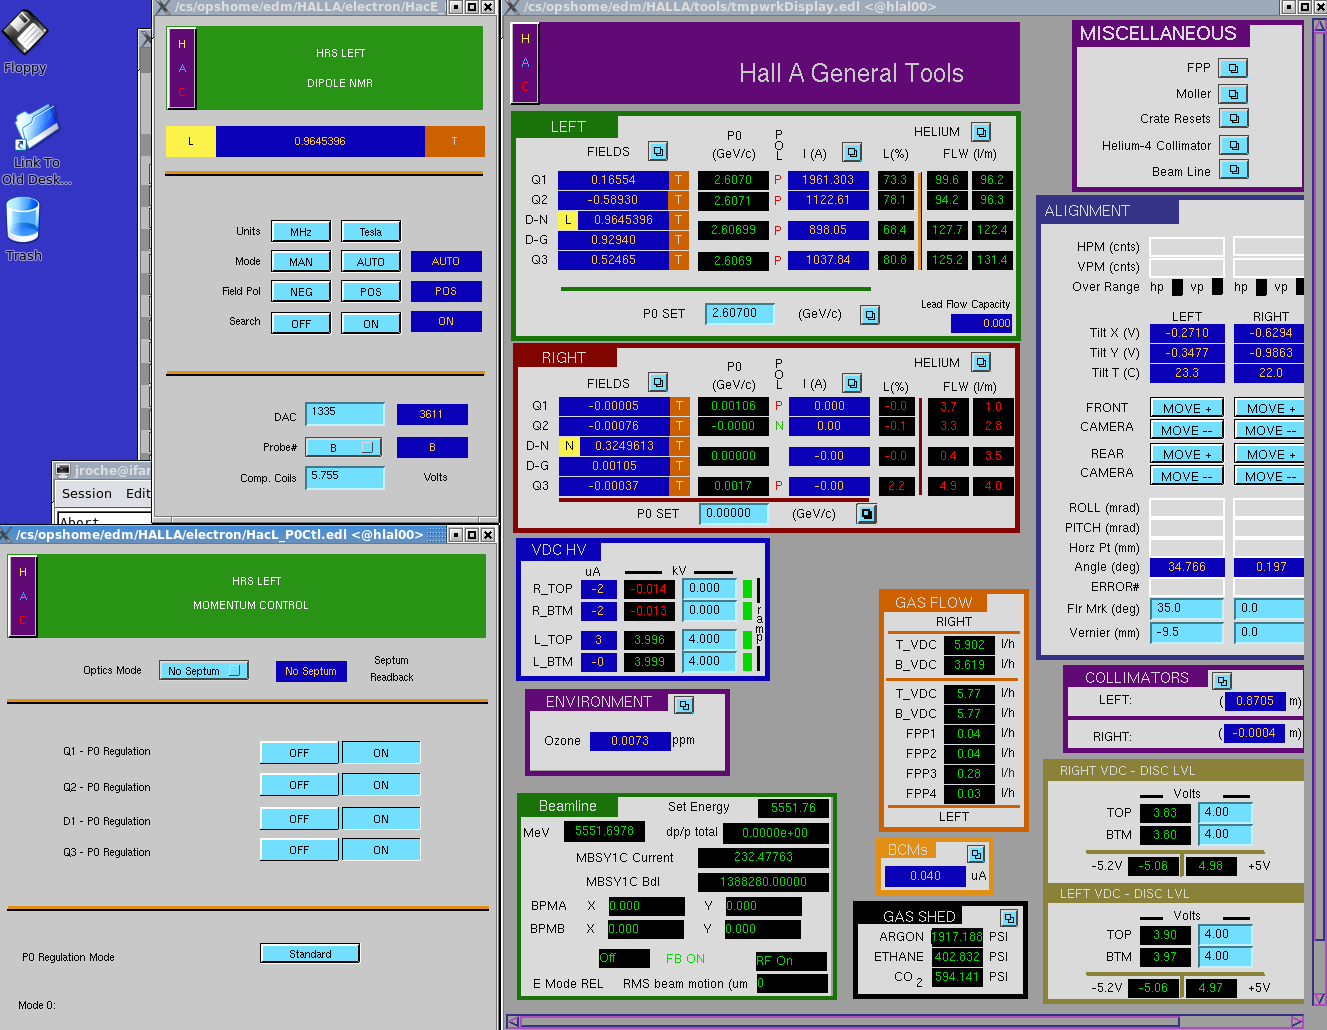Turn NMR mode AUTO toggle on
The height and width of the screenshot is (1030, 1327).
(x=370, y=261)
